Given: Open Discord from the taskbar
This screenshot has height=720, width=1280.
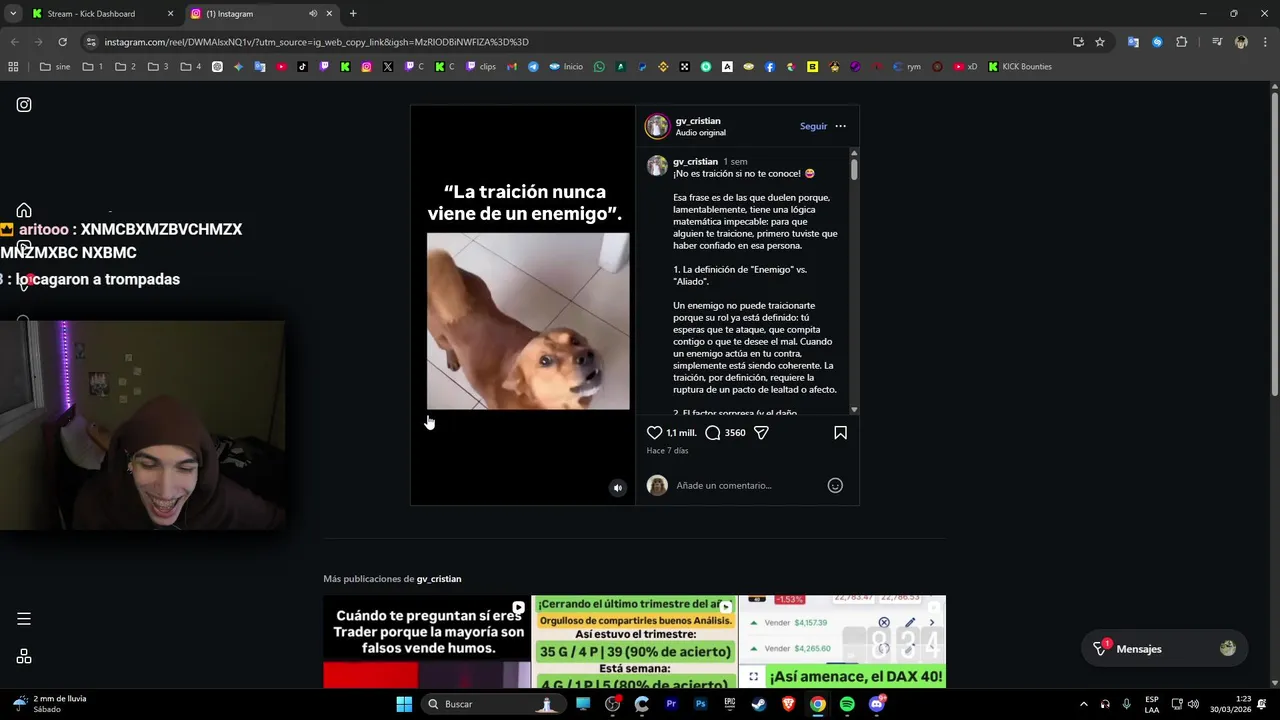Looking at the screenshot, I should tap(877, 704).
